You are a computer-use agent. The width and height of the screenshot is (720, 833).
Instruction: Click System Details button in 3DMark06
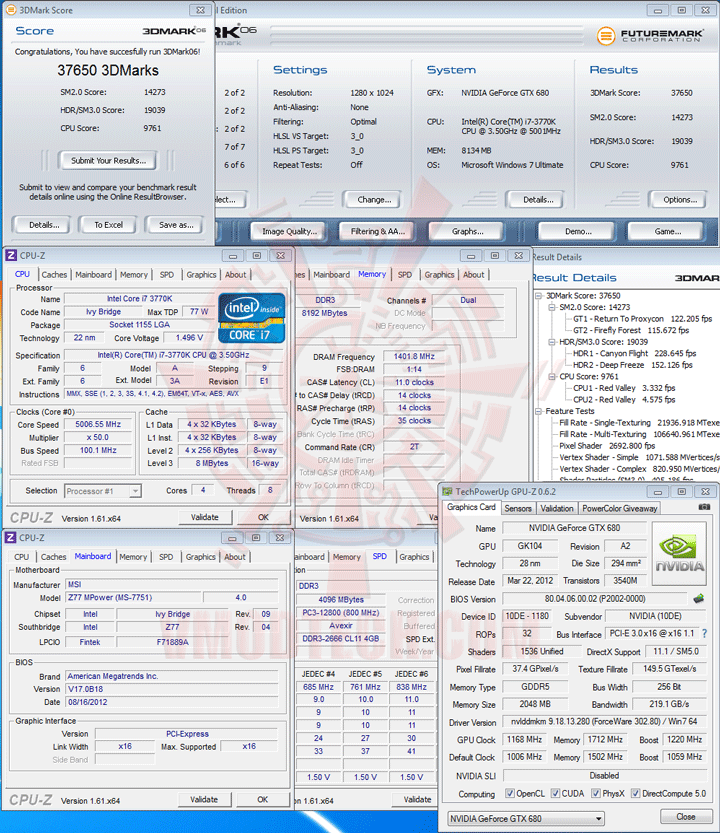click(x=538, y=200)
